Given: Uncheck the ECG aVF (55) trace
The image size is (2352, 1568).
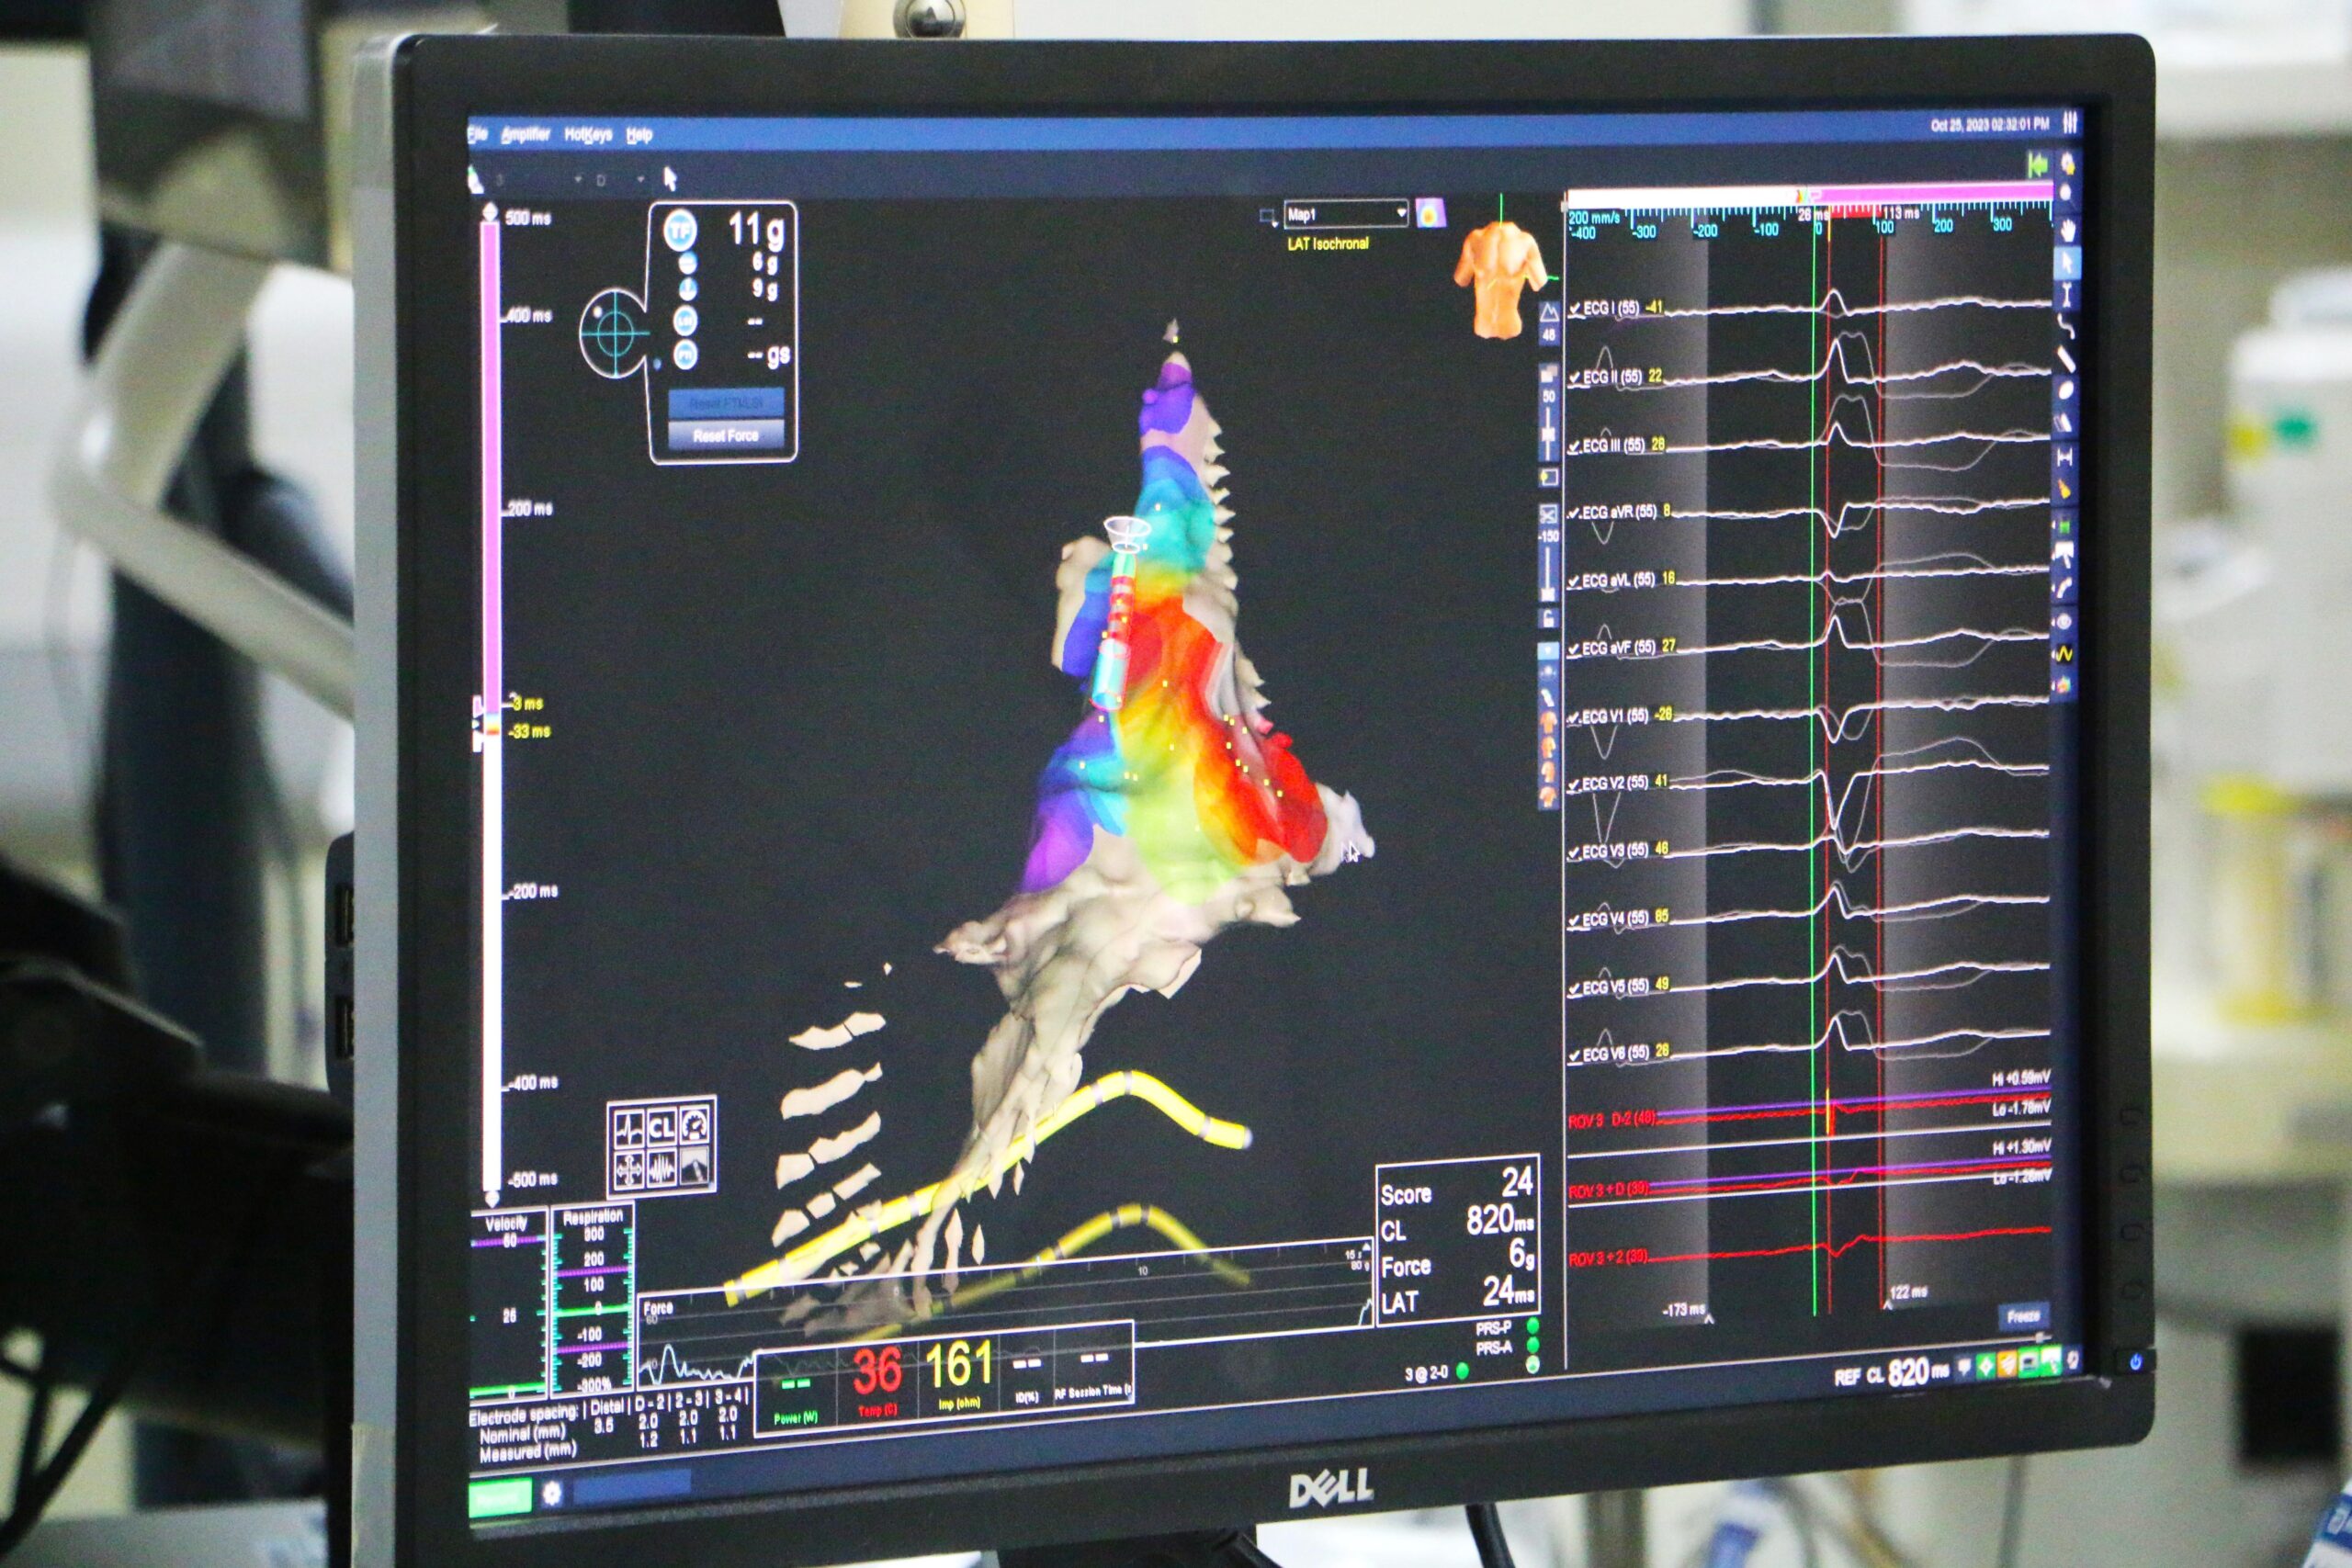Looking at the screenshot, I should pos(1574,649).
